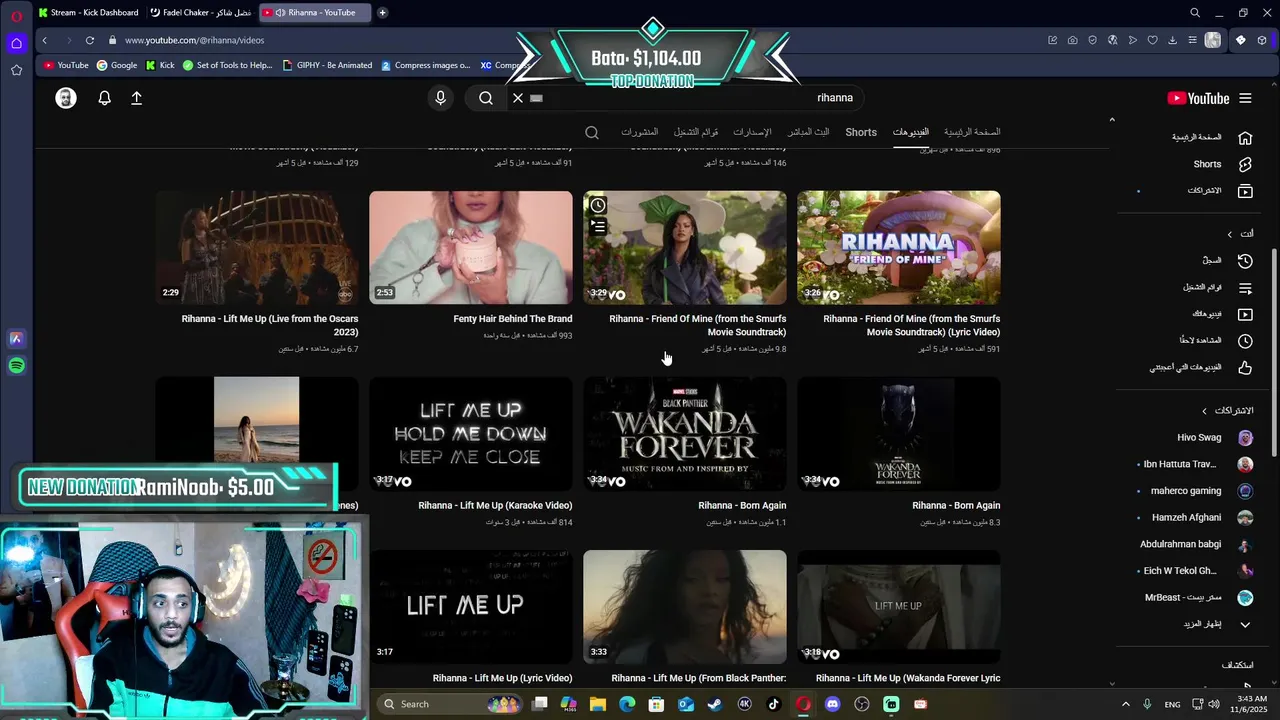
Task: Play Friend Of Mine Lyric Video thumbnail
Action: click(x=899, y=247)
